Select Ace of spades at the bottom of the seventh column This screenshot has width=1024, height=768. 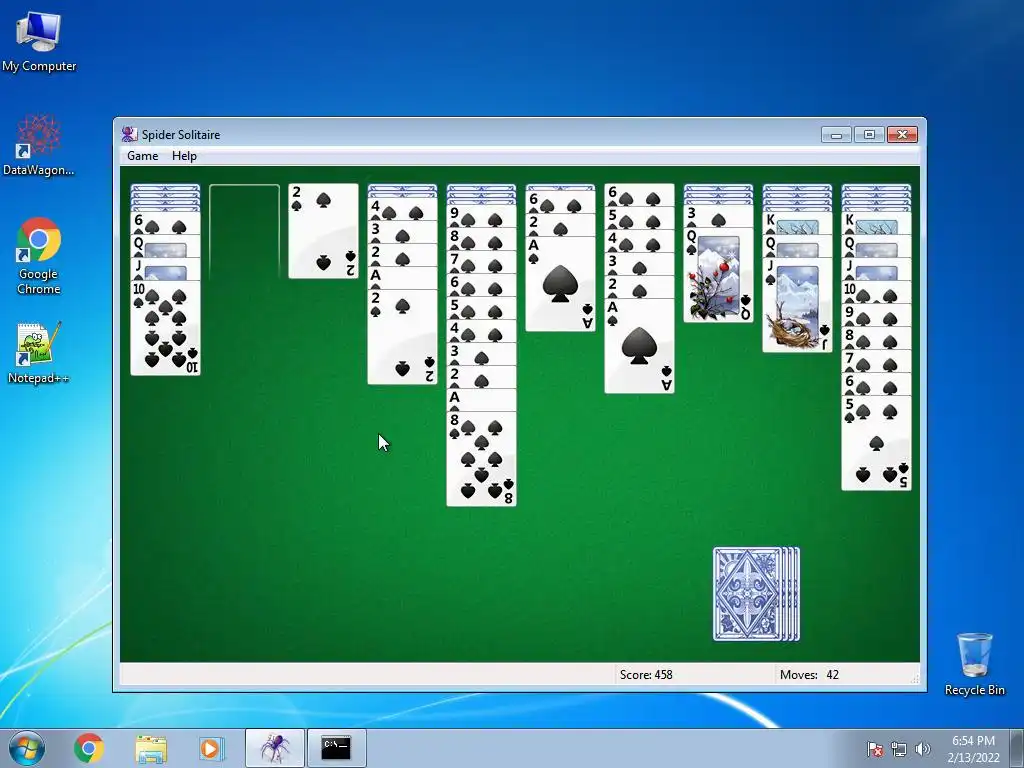pos(639,346)
